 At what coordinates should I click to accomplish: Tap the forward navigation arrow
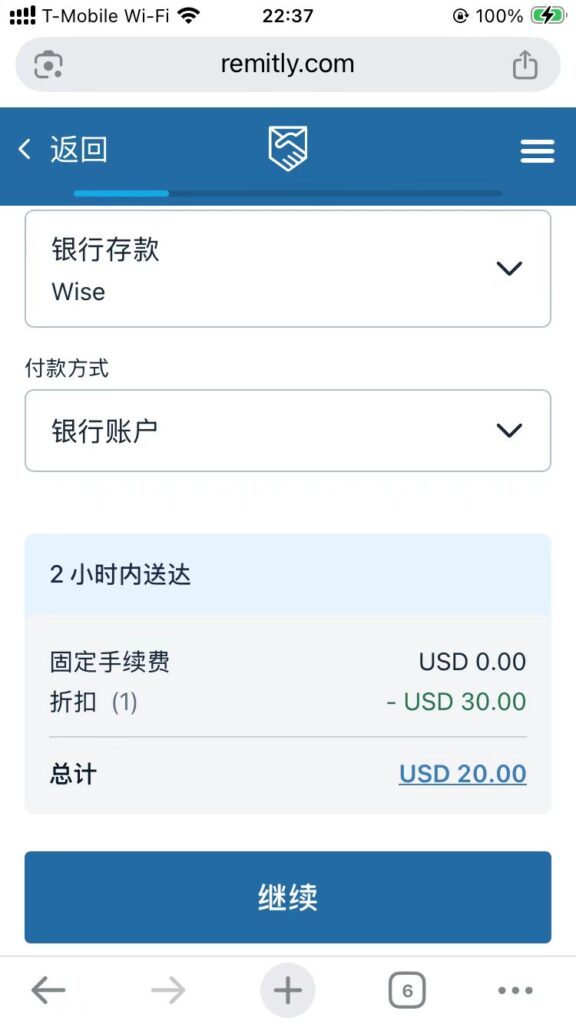click(x=168, y=990)
